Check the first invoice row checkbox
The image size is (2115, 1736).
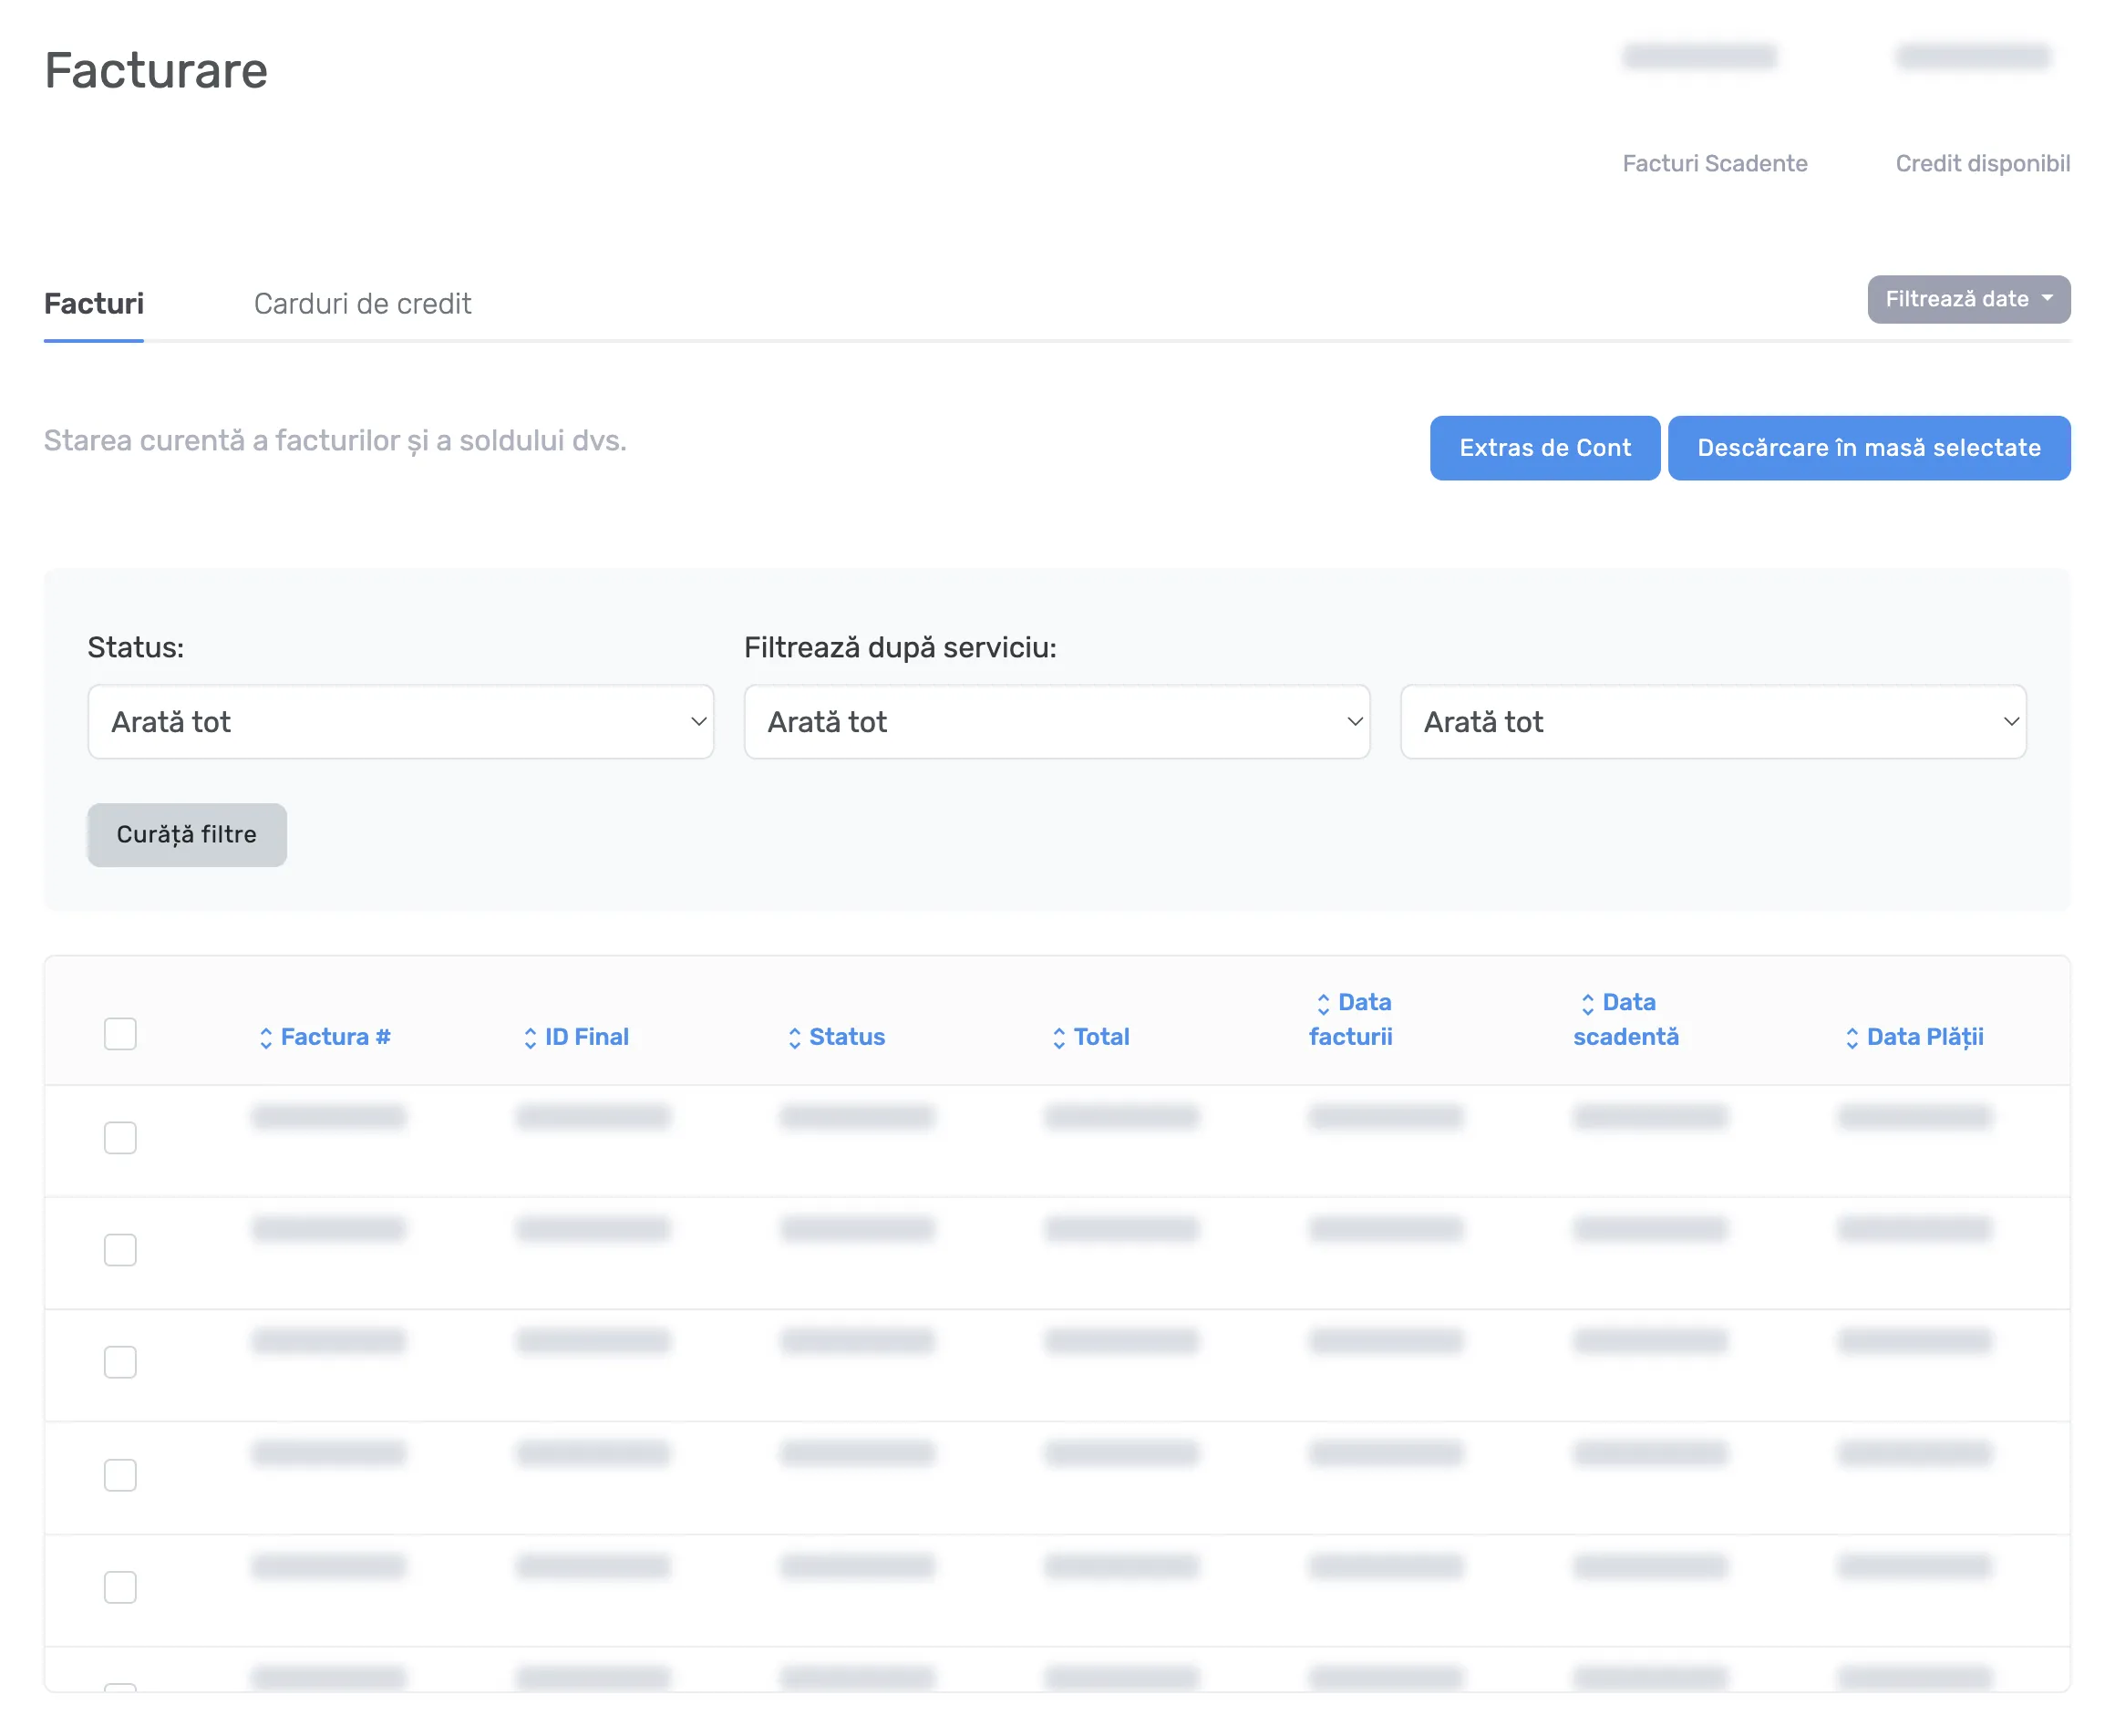[120, 1138]
